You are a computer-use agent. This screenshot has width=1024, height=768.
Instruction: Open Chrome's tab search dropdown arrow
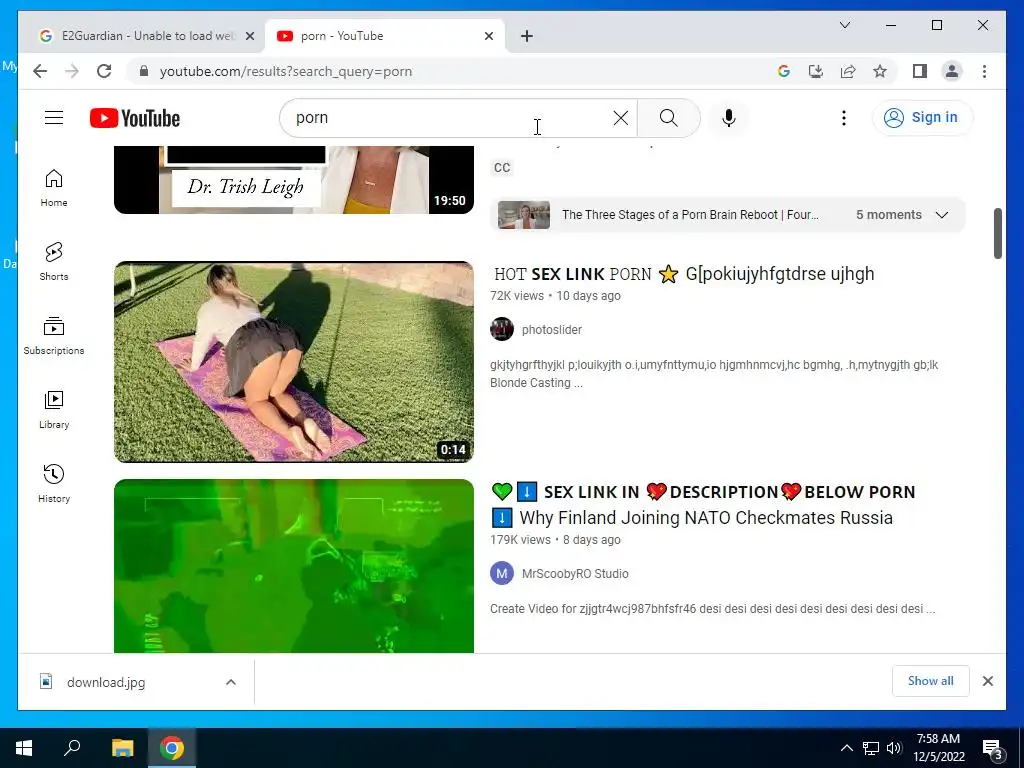pos(844,25)
